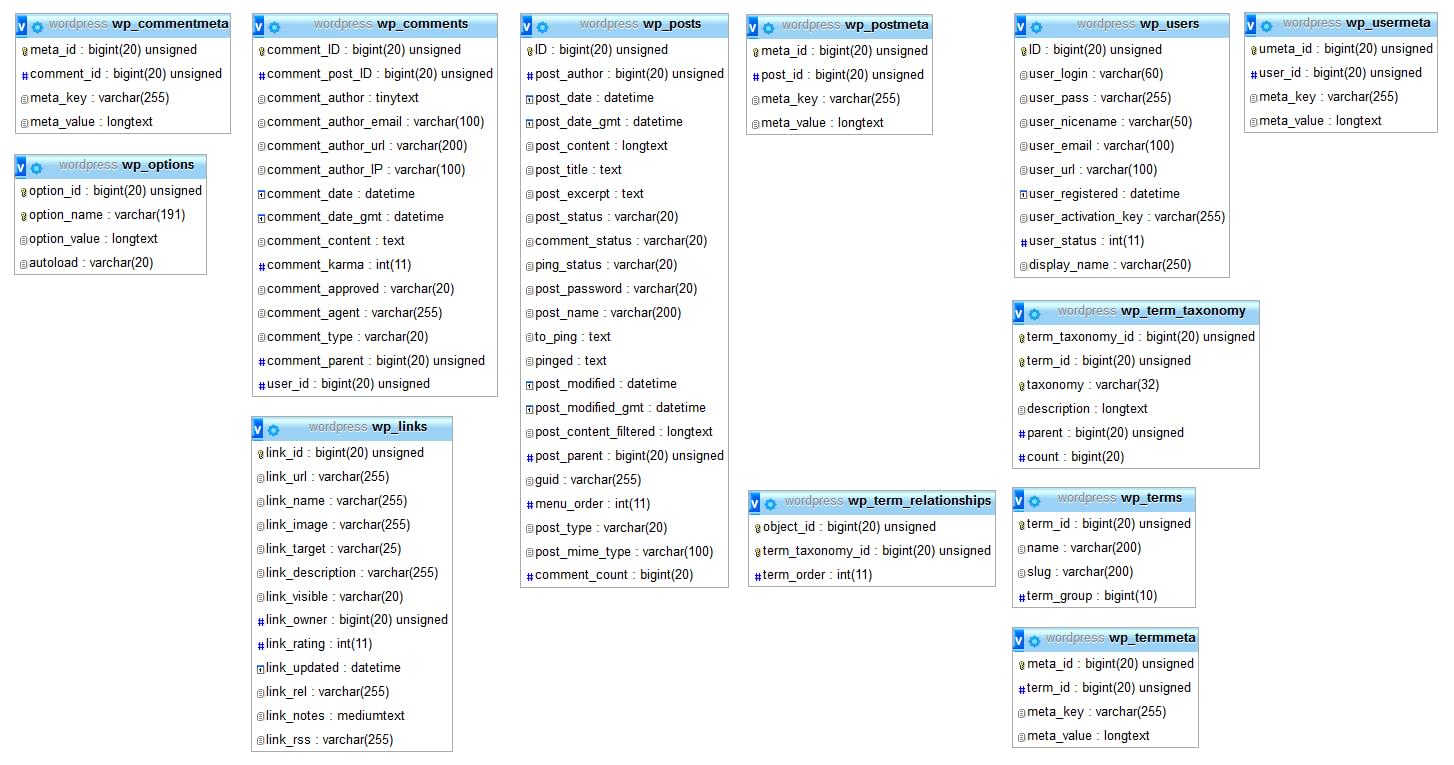Image resolution: width=1454 pixels, height=765 pixels.
Task: Open the settings gear on wp_termmeta header
Action: [x=1034, y=638]
